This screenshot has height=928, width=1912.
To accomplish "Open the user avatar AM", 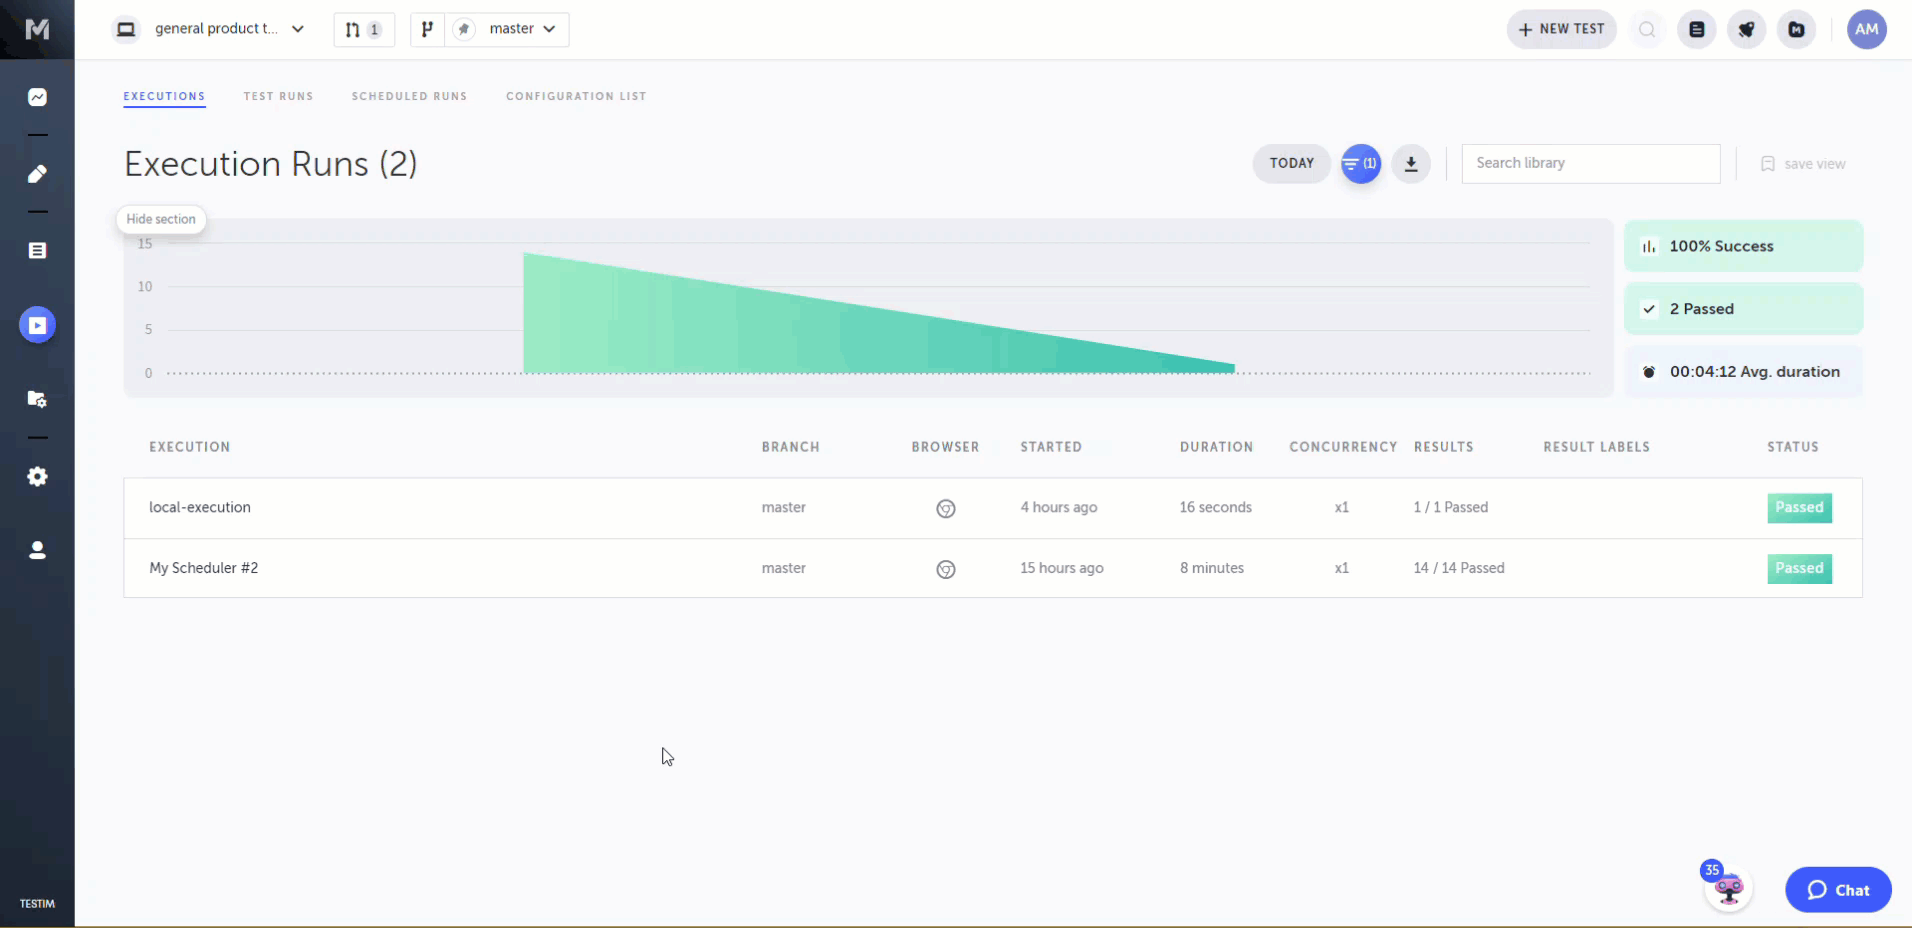I will tap(1866, 30).
